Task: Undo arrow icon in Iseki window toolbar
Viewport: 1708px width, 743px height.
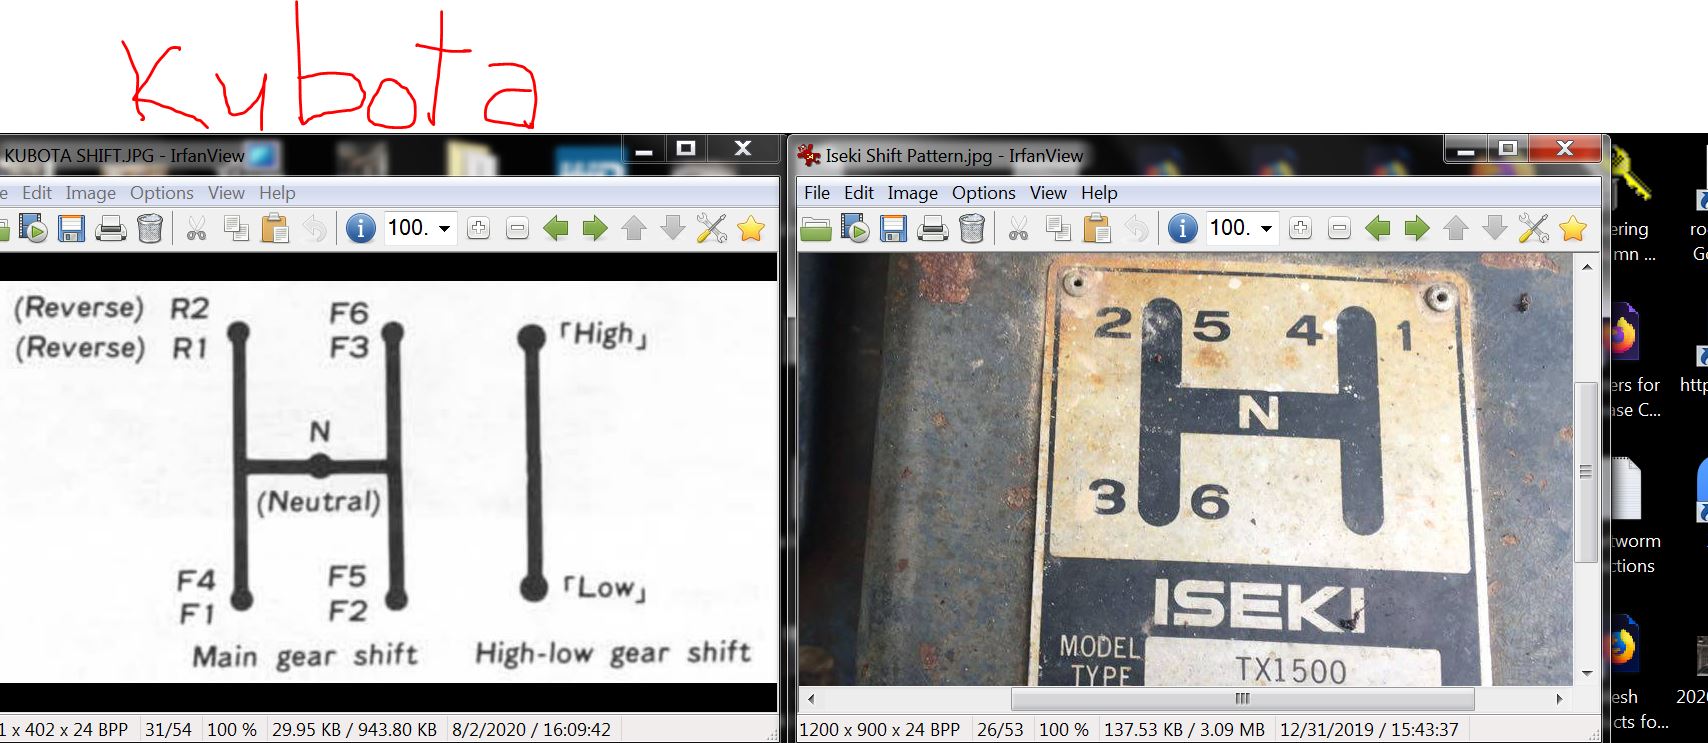Action: click(x=1137, y=229)
